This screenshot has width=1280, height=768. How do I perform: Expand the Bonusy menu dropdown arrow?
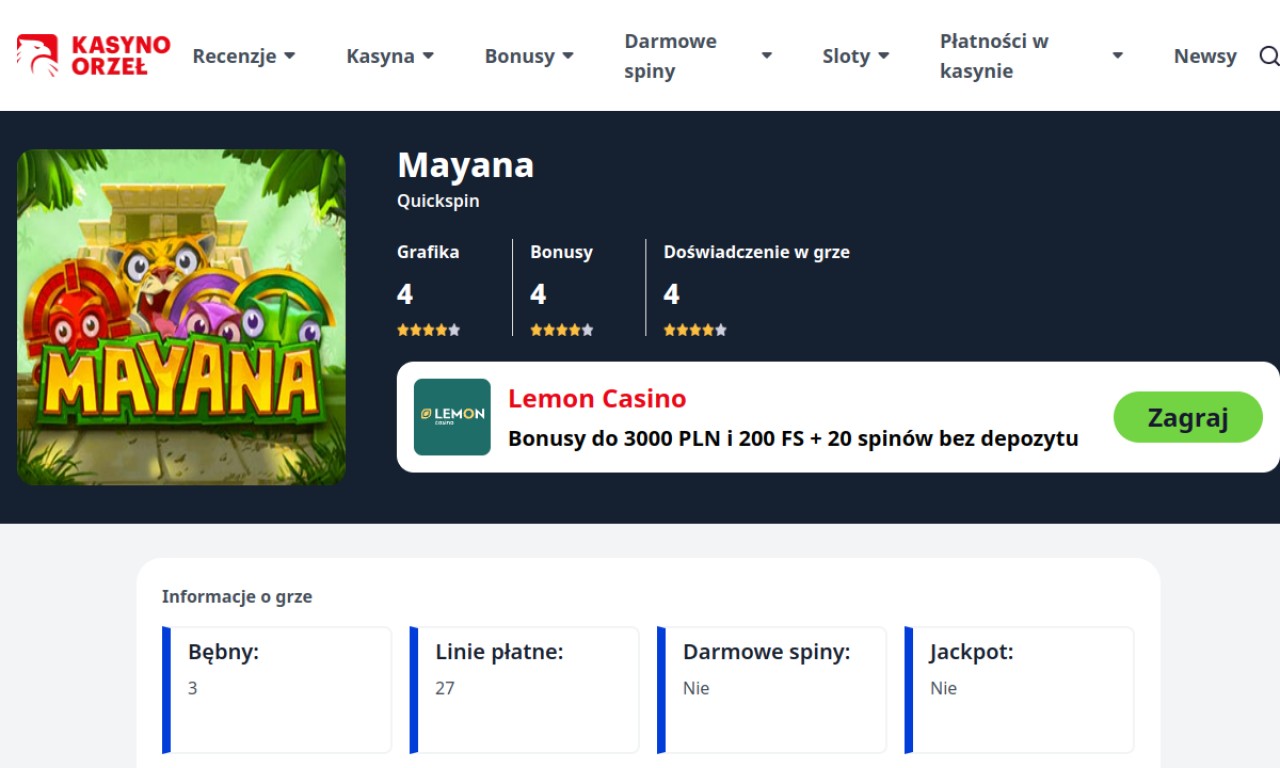568,56
